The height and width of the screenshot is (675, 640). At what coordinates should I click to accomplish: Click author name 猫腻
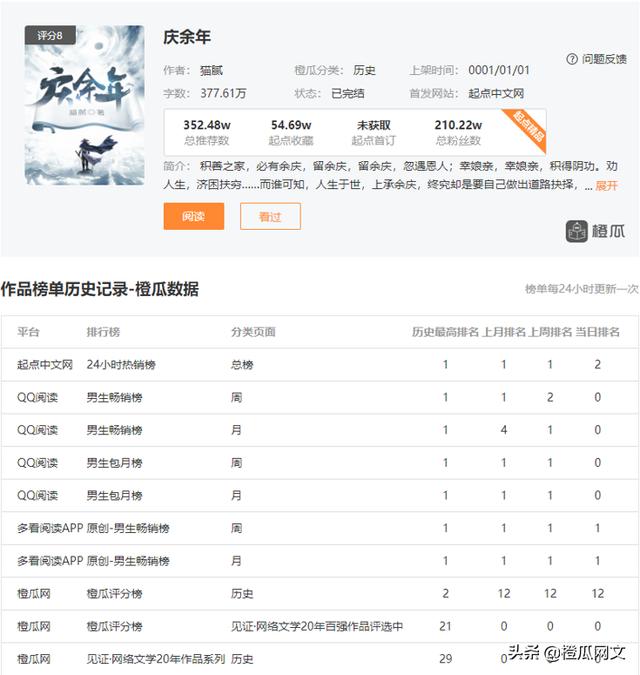pyautogui.click(x=211, y=70)
